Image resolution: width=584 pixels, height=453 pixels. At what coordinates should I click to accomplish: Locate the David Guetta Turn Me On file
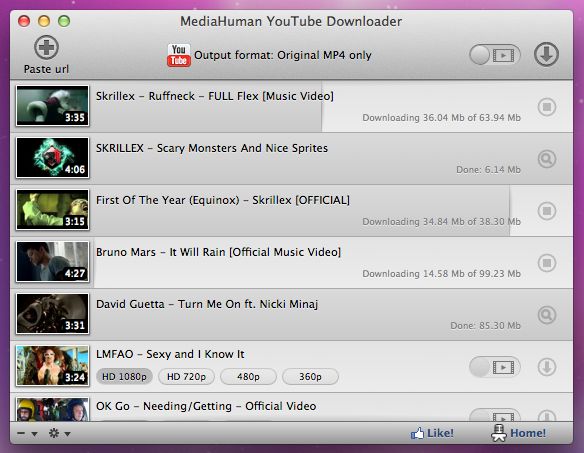coord(547,315)
